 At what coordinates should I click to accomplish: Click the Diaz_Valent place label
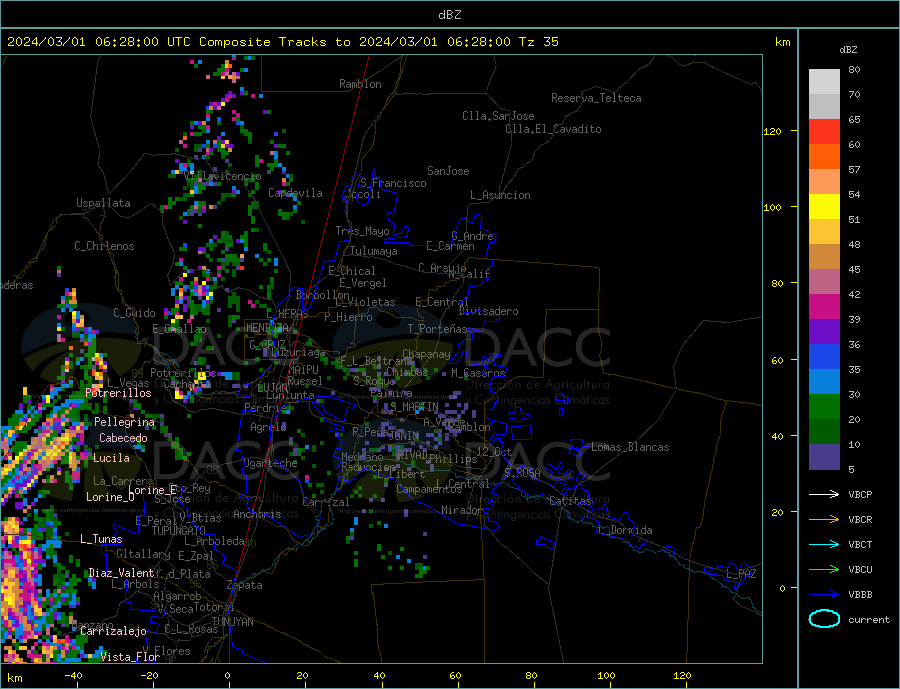click(x=121, y=573)
